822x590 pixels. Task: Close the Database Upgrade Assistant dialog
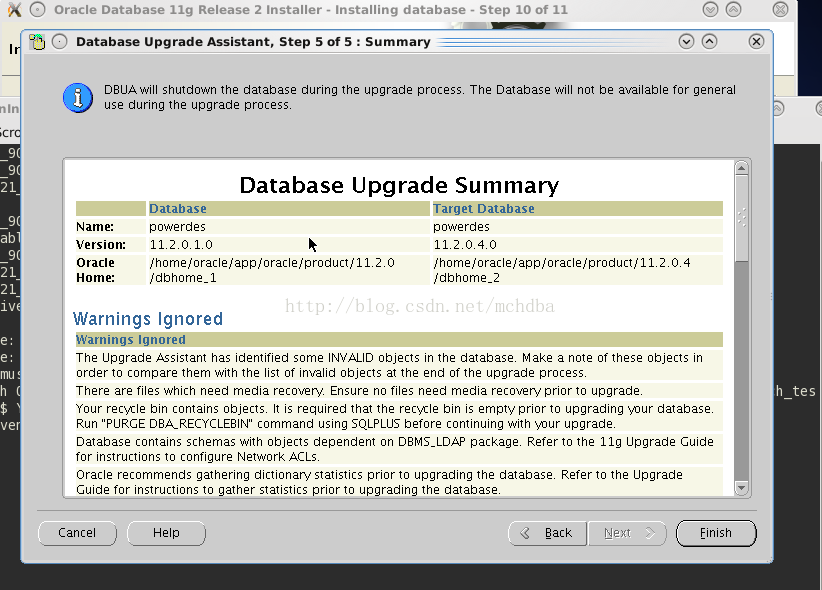pyautogui.click(x=756, y=42)
